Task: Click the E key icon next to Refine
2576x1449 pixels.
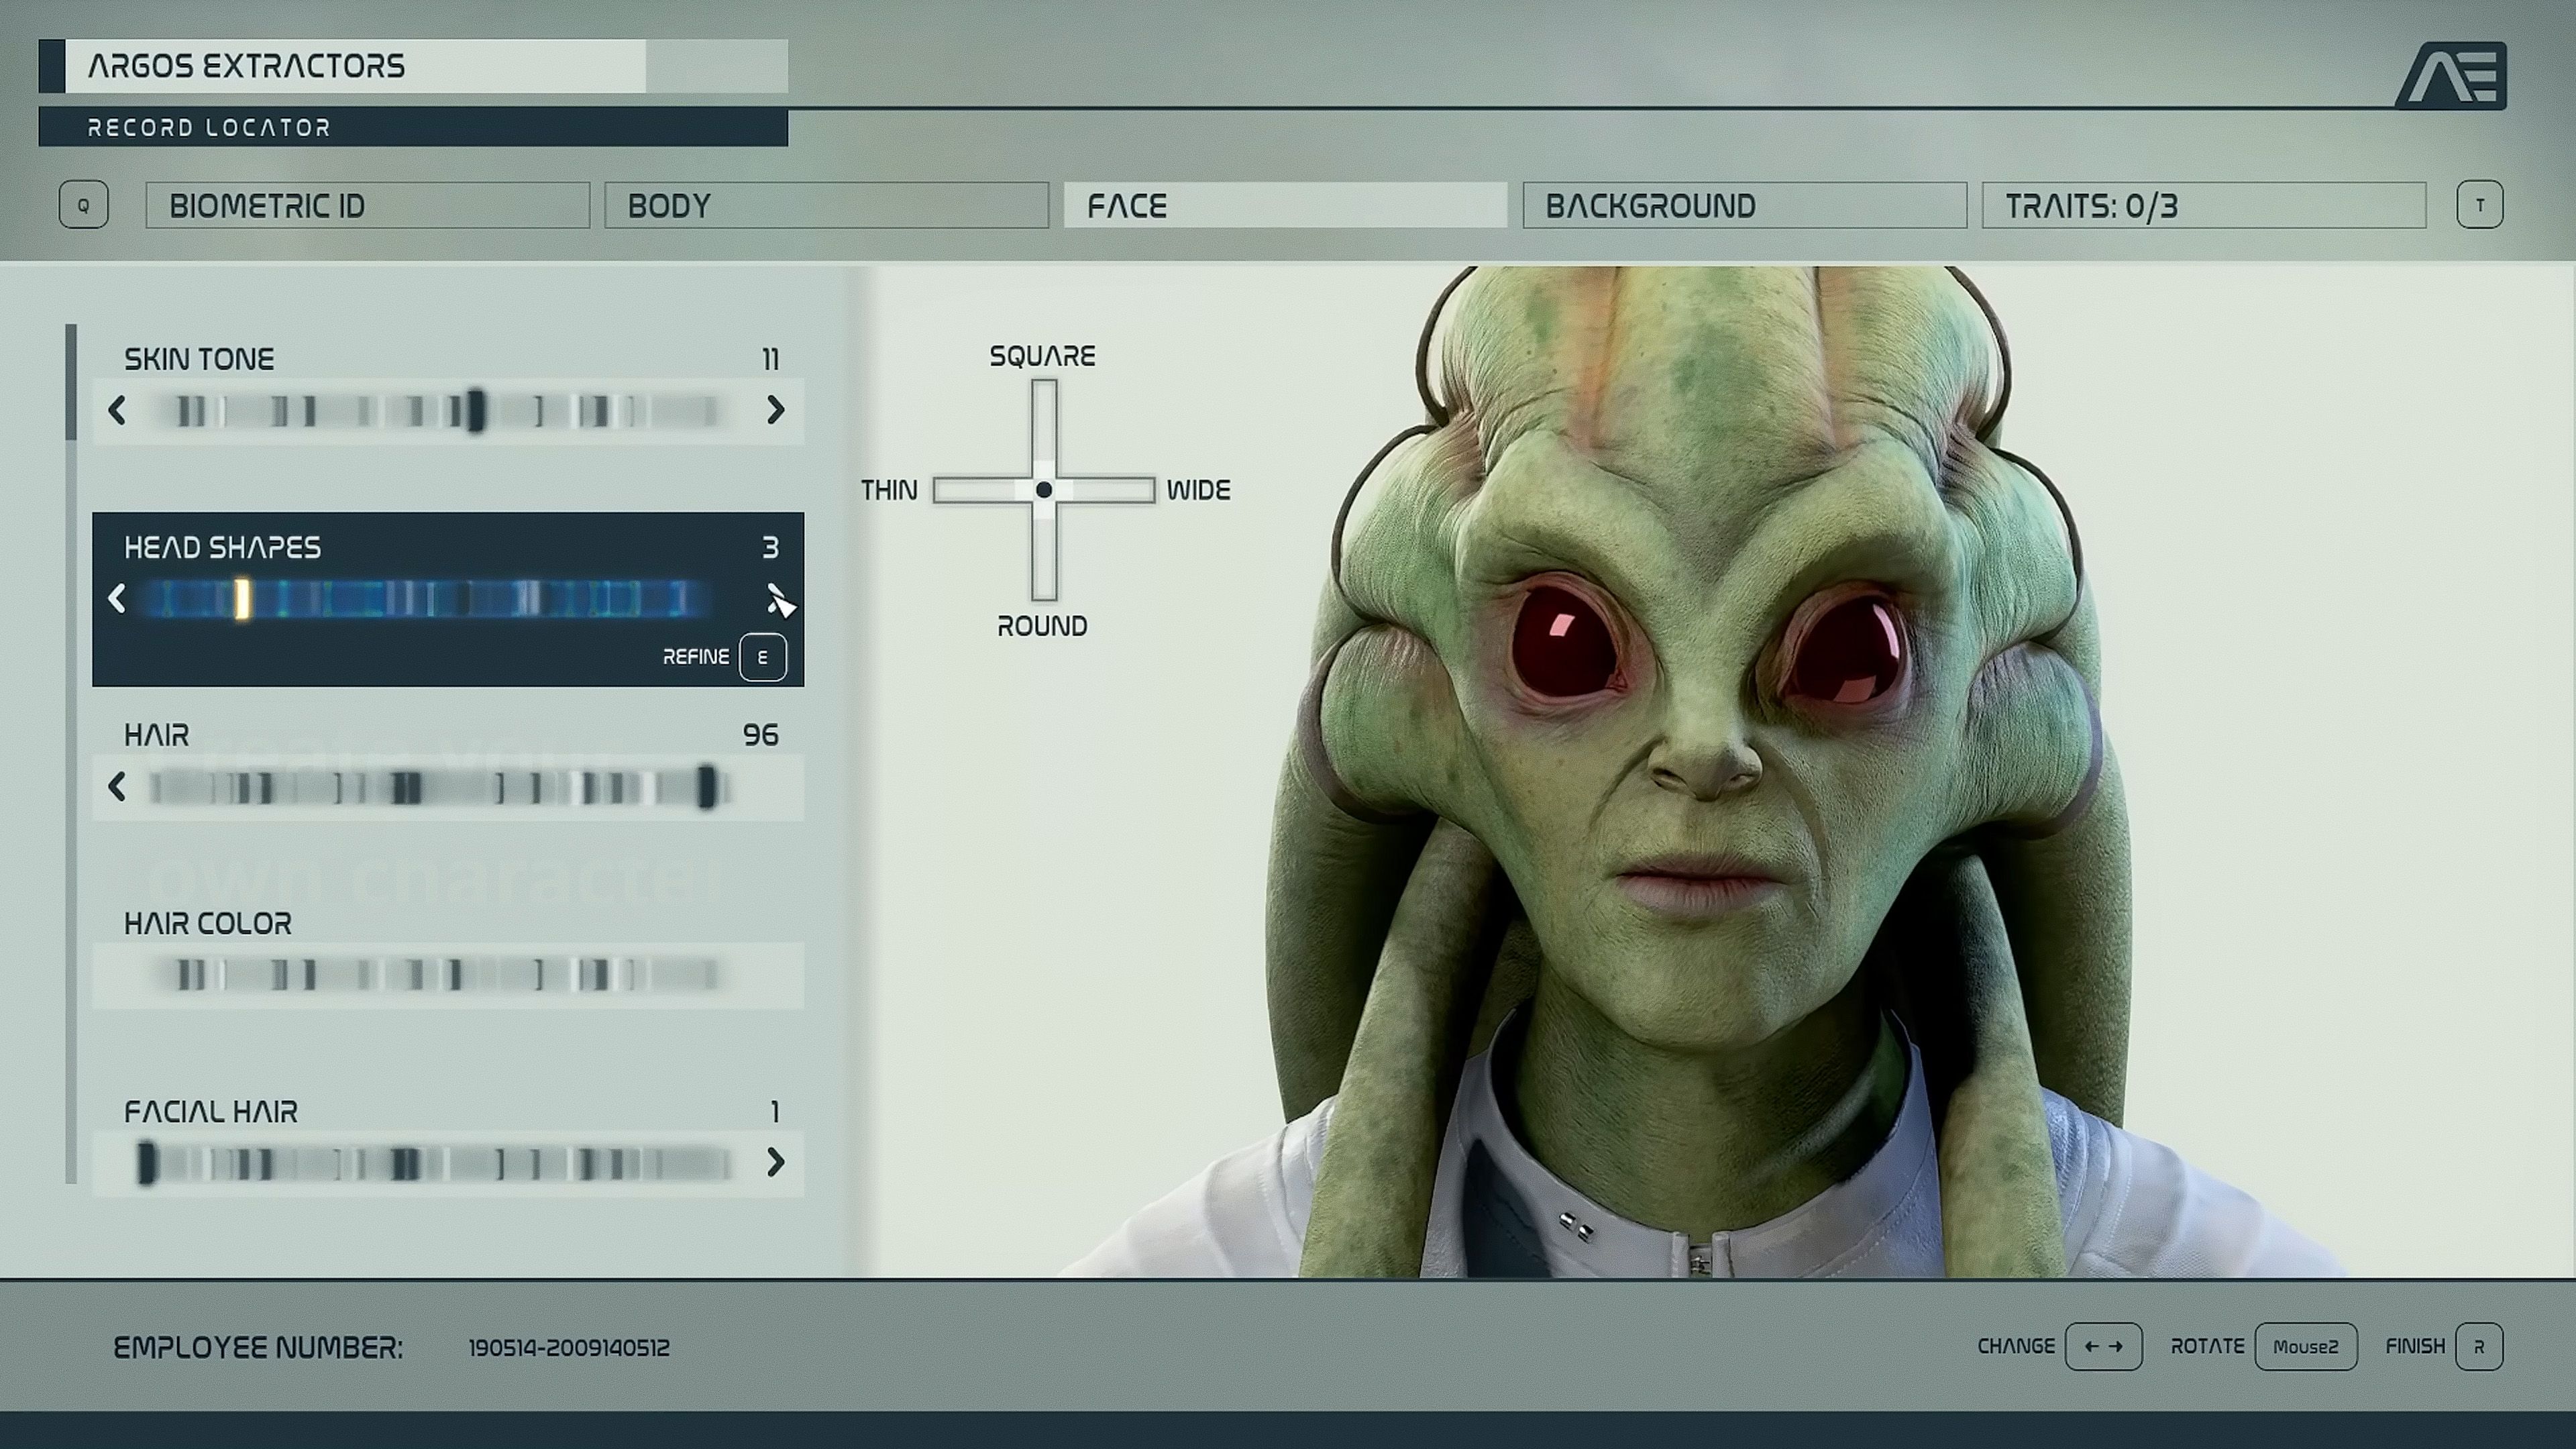Action: 763,657
